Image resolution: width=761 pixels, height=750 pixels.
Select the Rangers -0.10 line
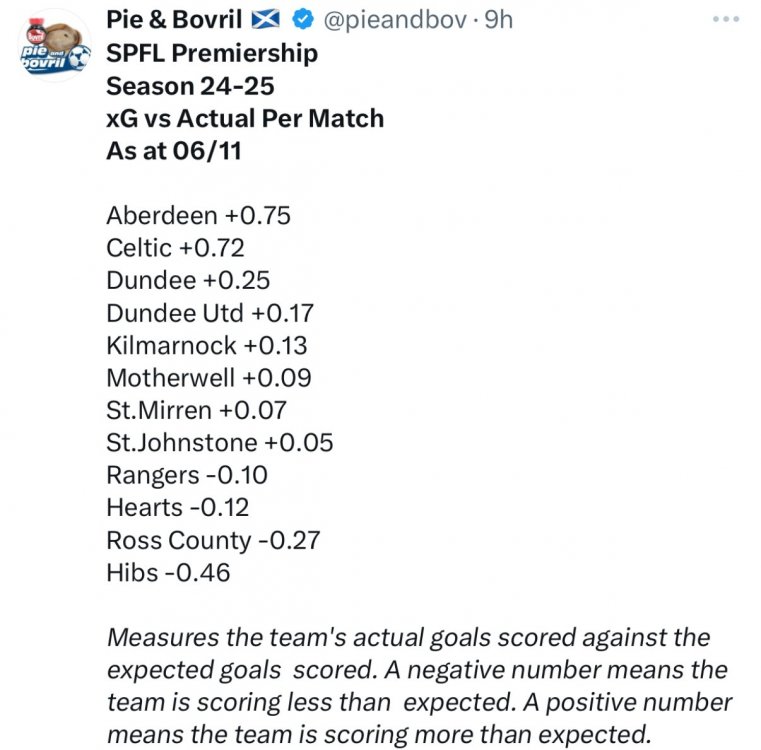point(187,475)
